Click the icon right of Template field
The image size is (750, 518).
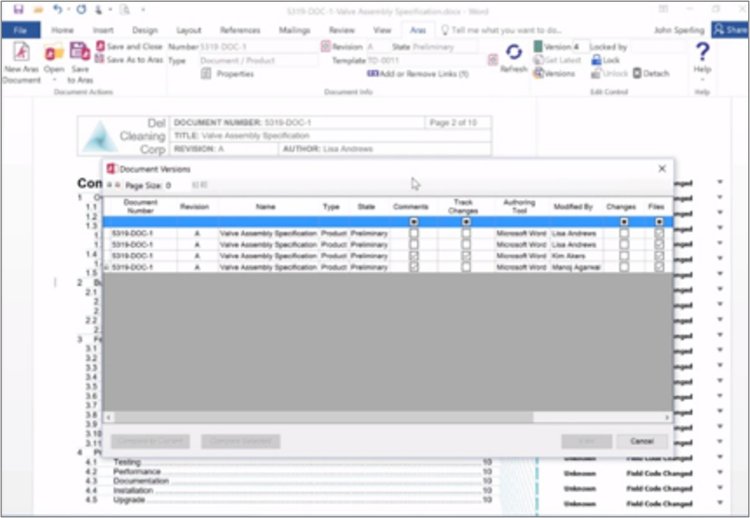coord(492,60)
